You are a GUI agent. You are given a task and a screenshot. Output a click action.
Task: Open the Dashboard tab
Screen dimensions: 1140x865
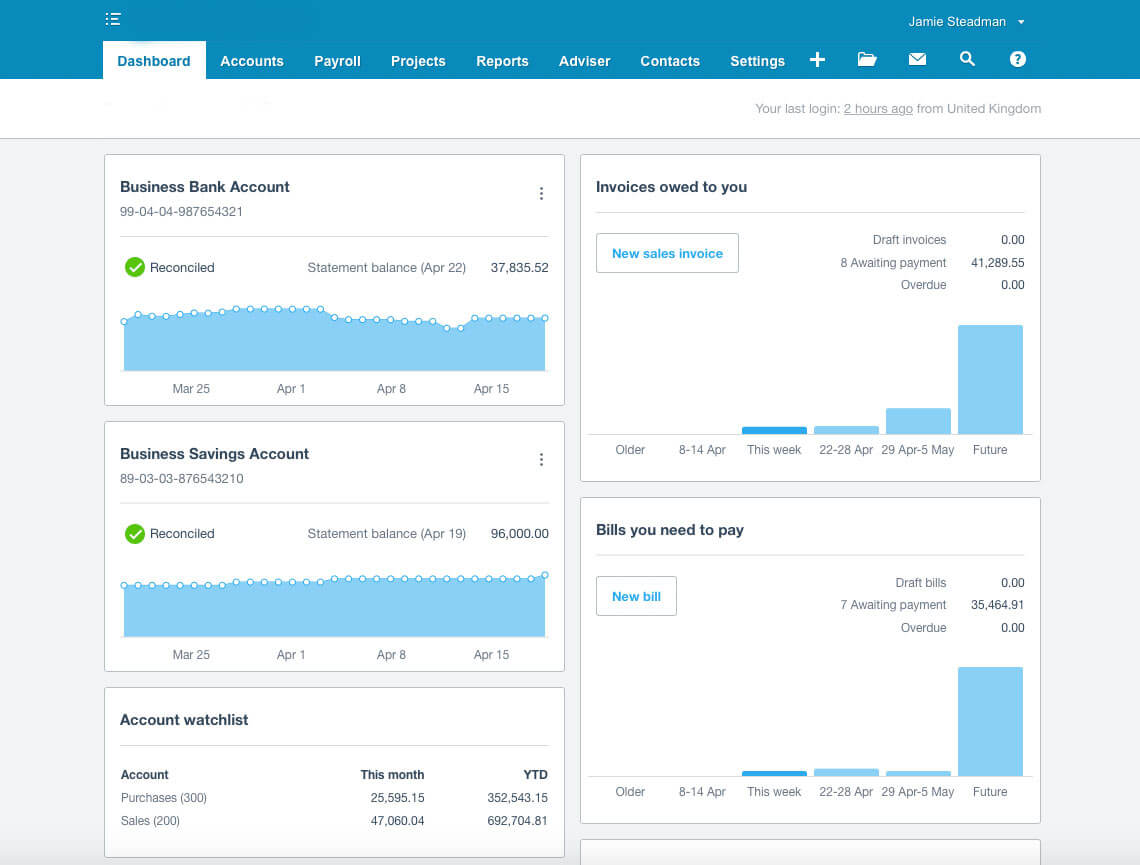click(x=154, y=60)
